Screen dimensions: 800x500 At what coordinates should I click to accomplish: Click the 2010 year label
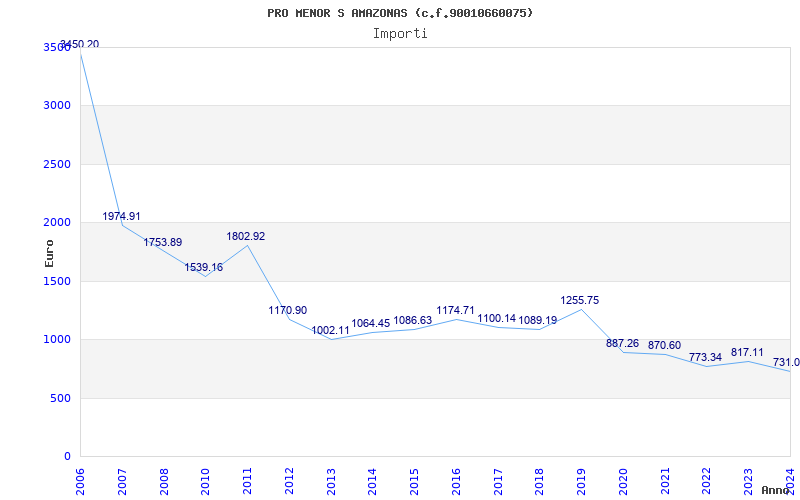coord(205,481)
